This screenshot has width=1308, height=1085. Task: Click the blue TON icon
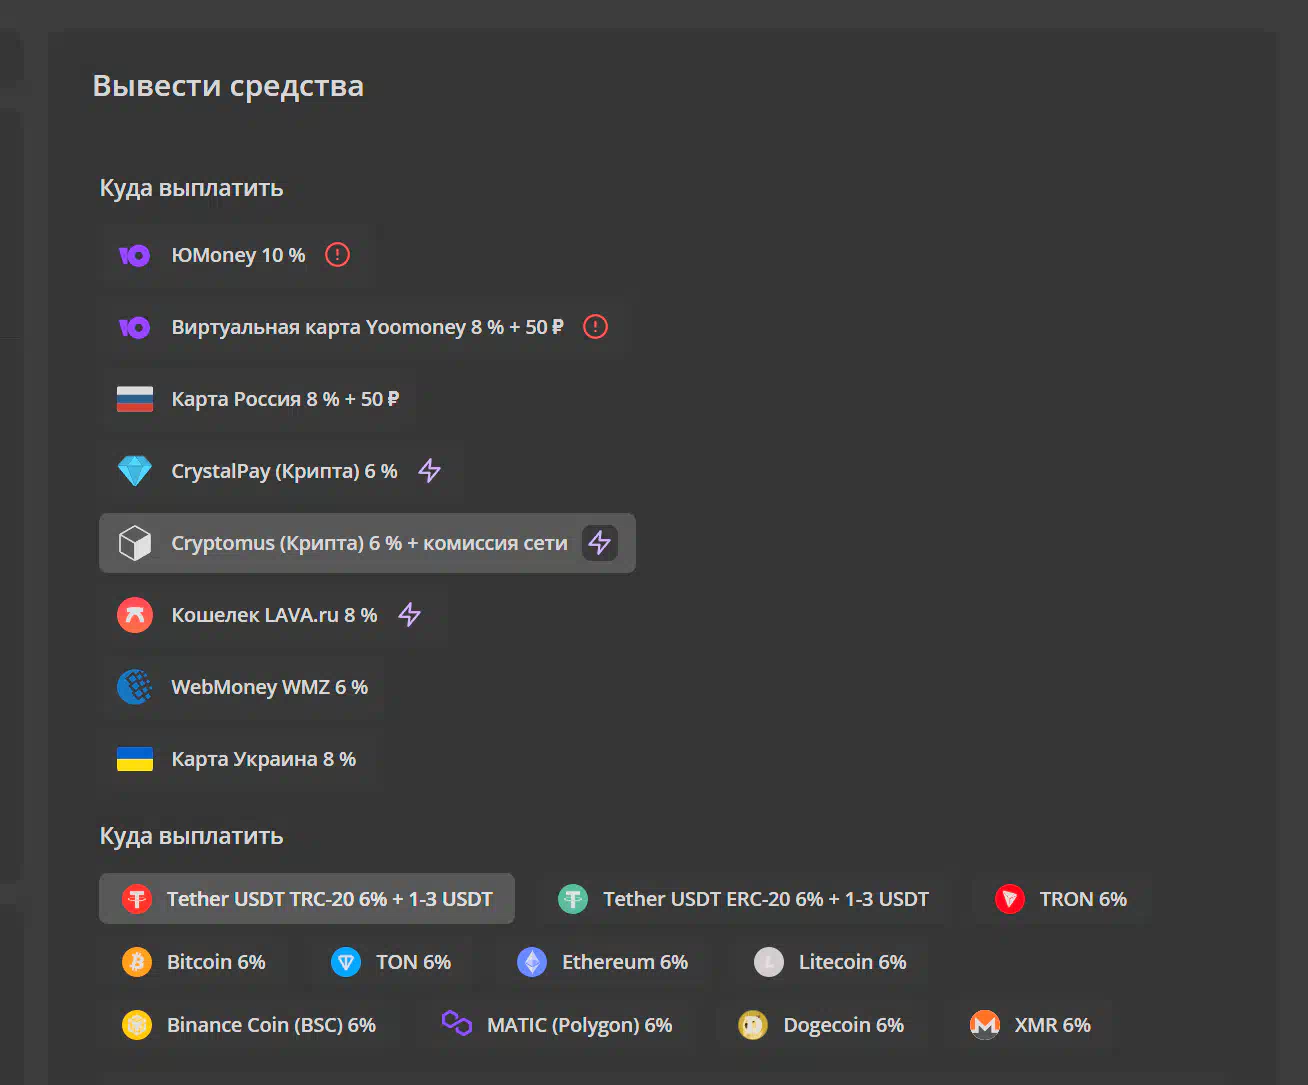(x=346, y=962)
